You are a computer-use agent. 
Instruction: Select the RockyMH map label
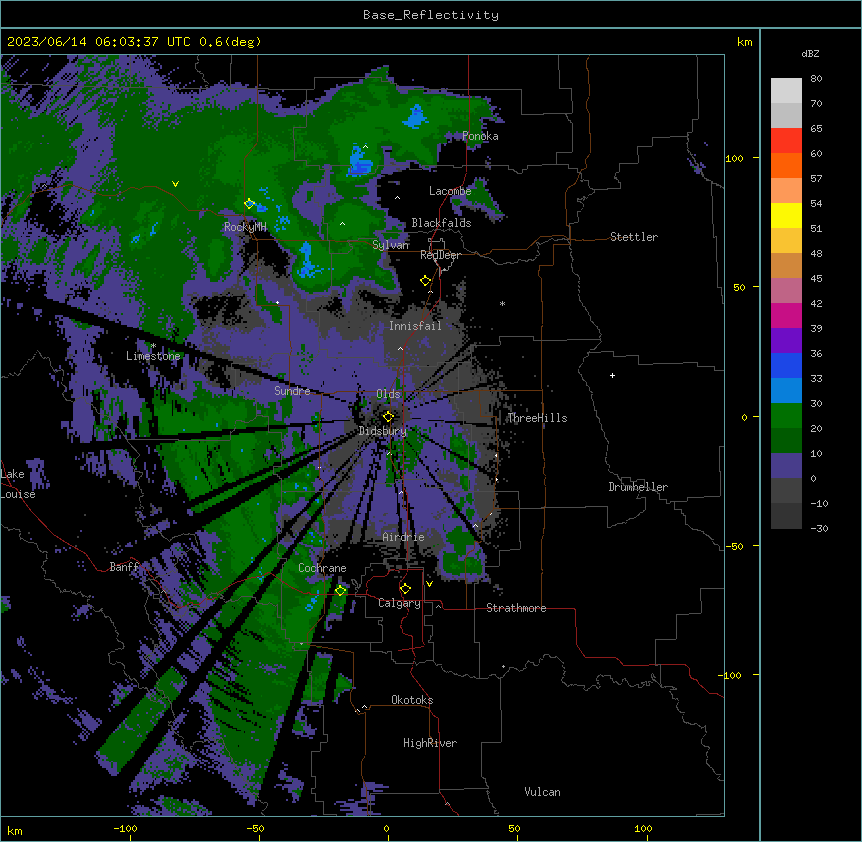coord(245,227)
